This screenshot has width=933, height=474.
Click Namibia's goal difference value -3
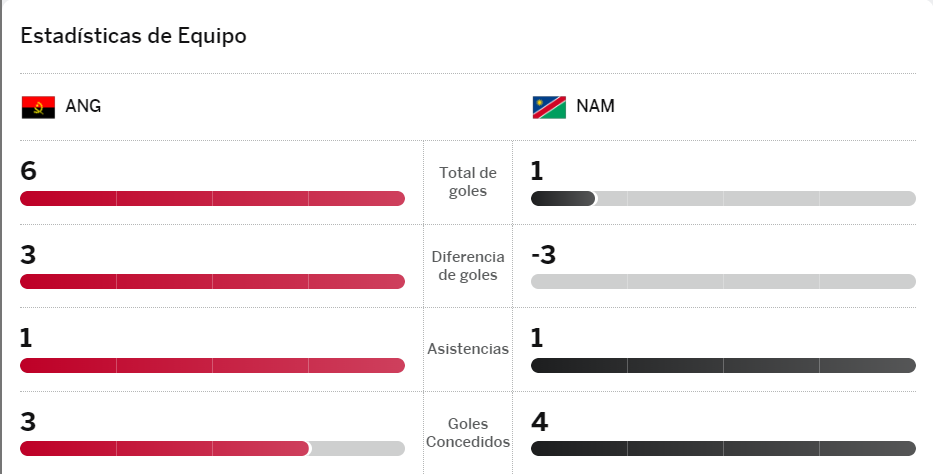click(543, 255)
